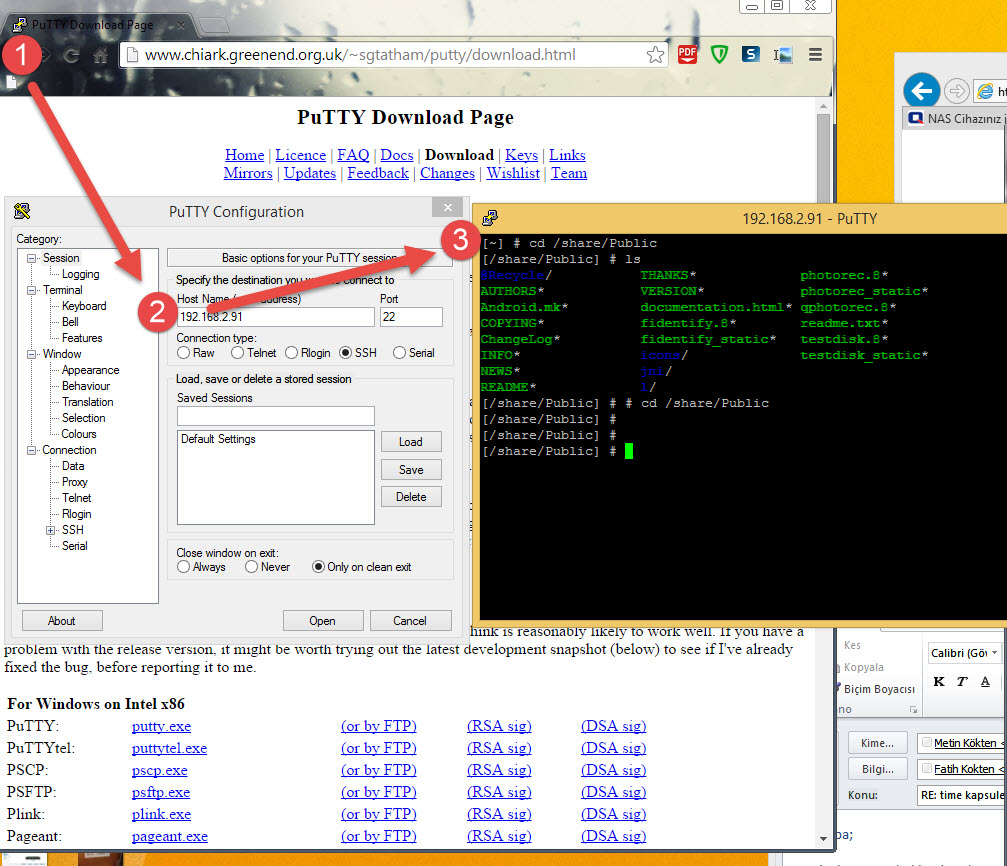Viewport: 1007px width, 866px height.
Task: Click the Open button in PuTTY
Action: (x=322, y=621)
